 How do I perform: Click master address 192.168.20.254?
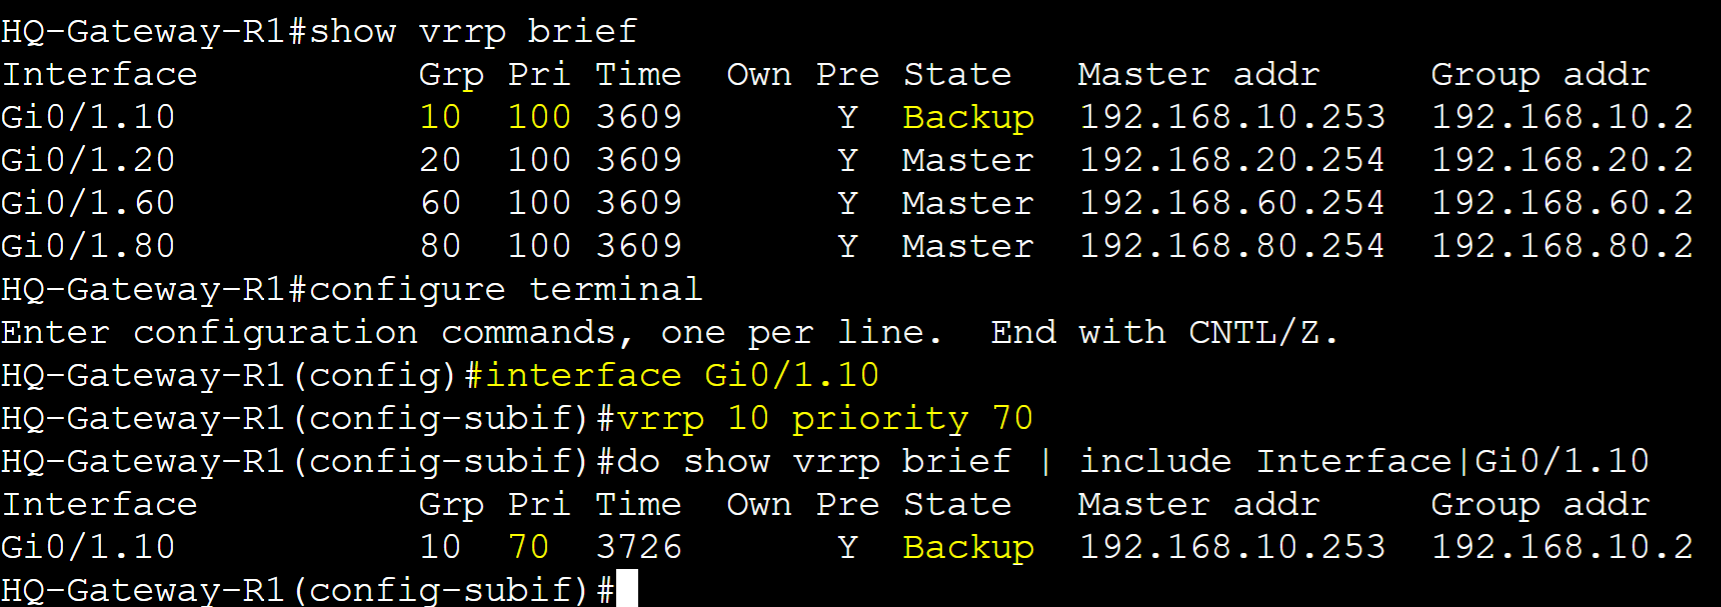point(1232,160)
